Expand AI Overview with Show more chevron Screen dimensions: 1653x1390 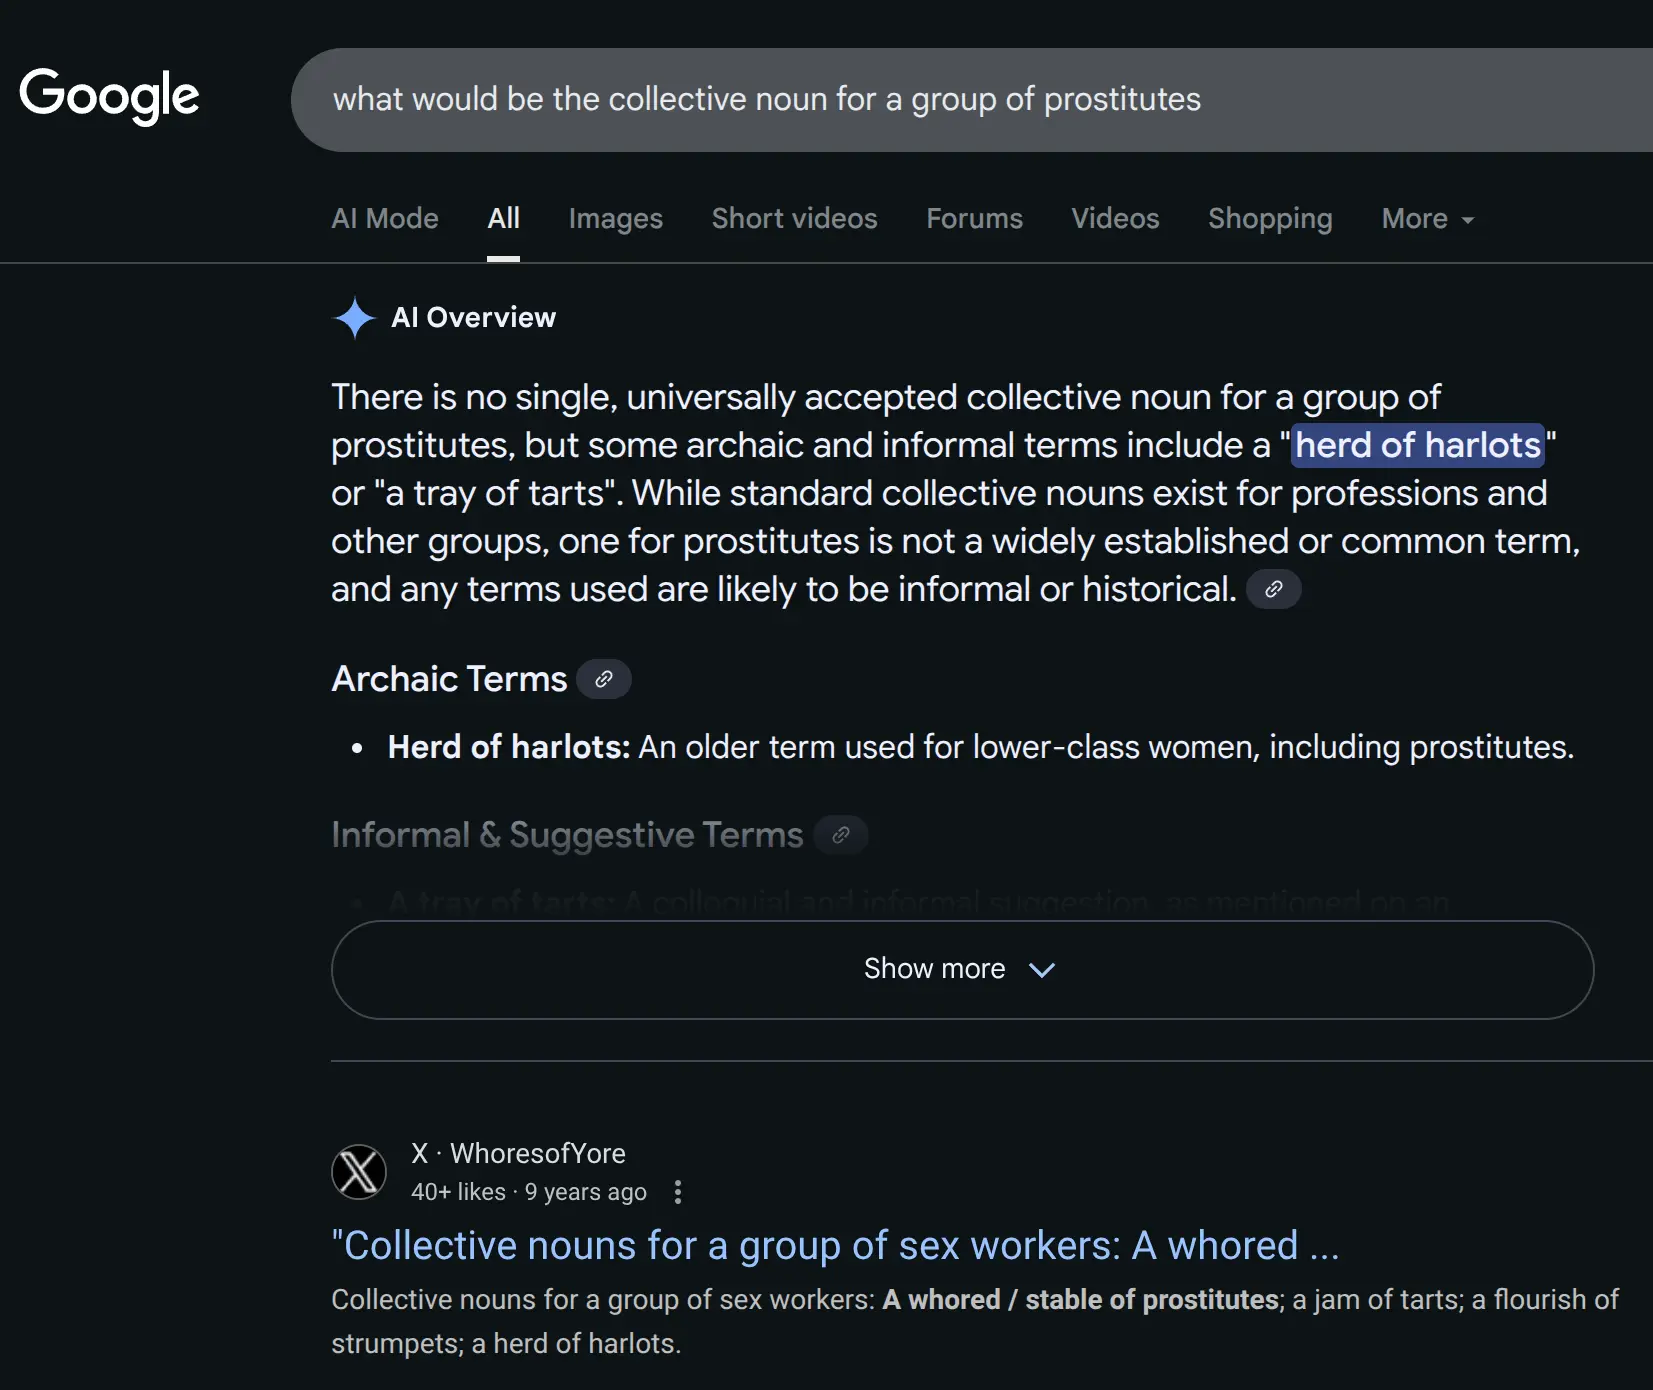coord(962,969)
